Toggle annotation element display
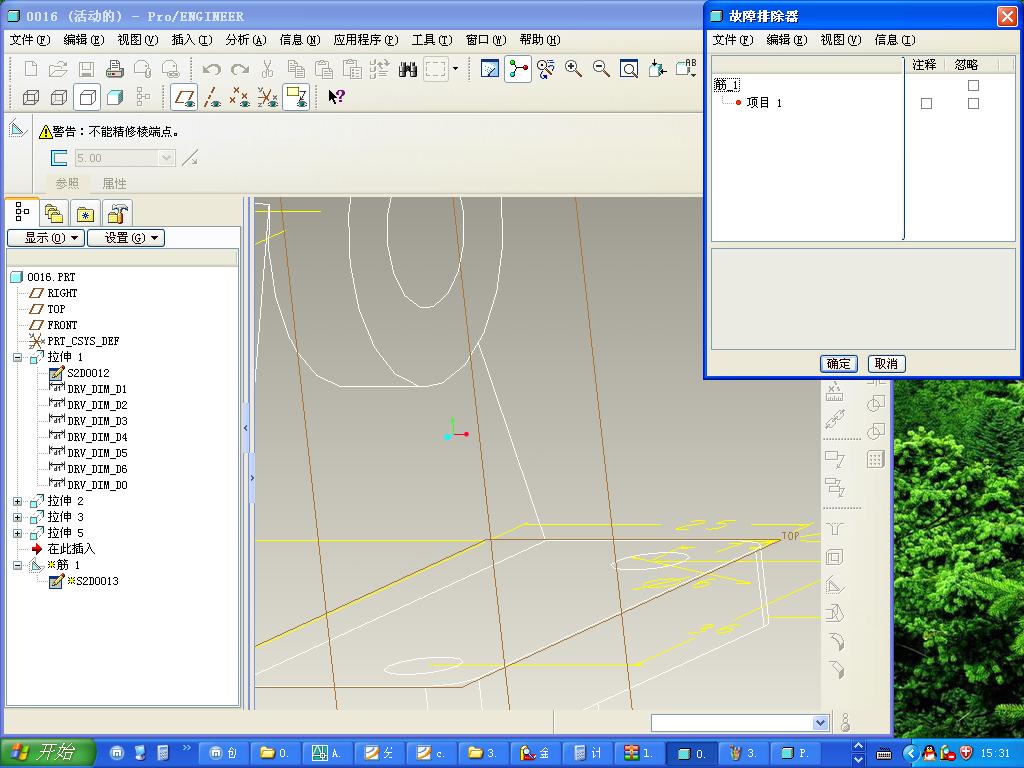1024x768 pixels. click(296, 97)
